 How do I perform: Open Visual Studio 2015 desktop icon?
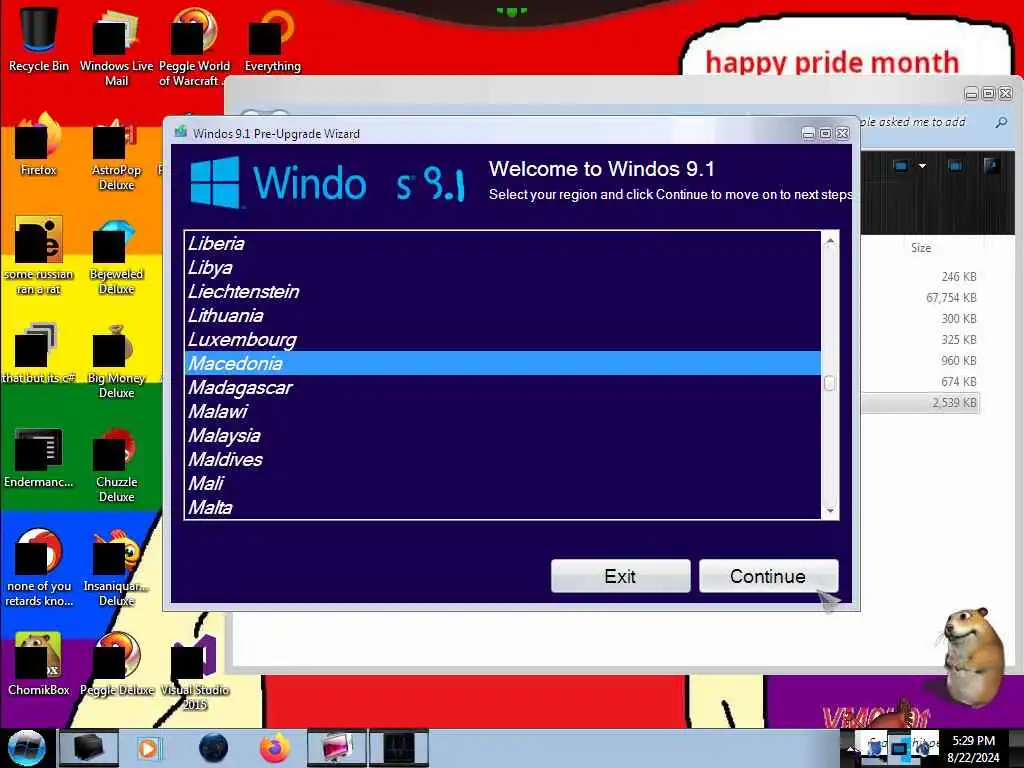click(194, 673)
